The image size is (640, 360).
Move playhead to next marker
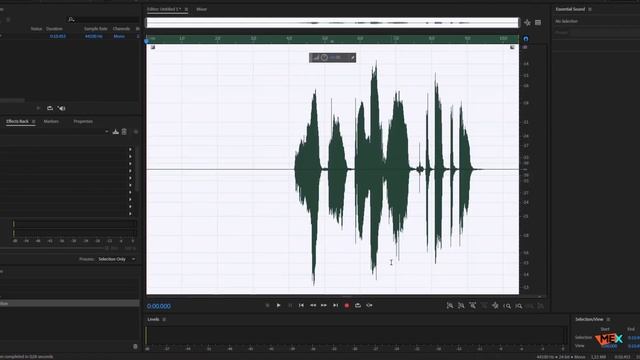336,305
